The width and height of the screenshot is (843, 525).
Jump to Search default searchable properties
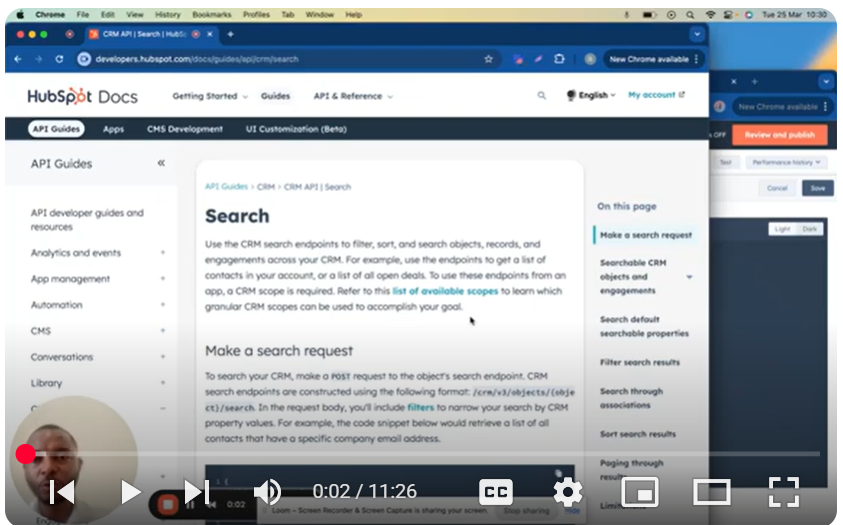pos(644,326)
